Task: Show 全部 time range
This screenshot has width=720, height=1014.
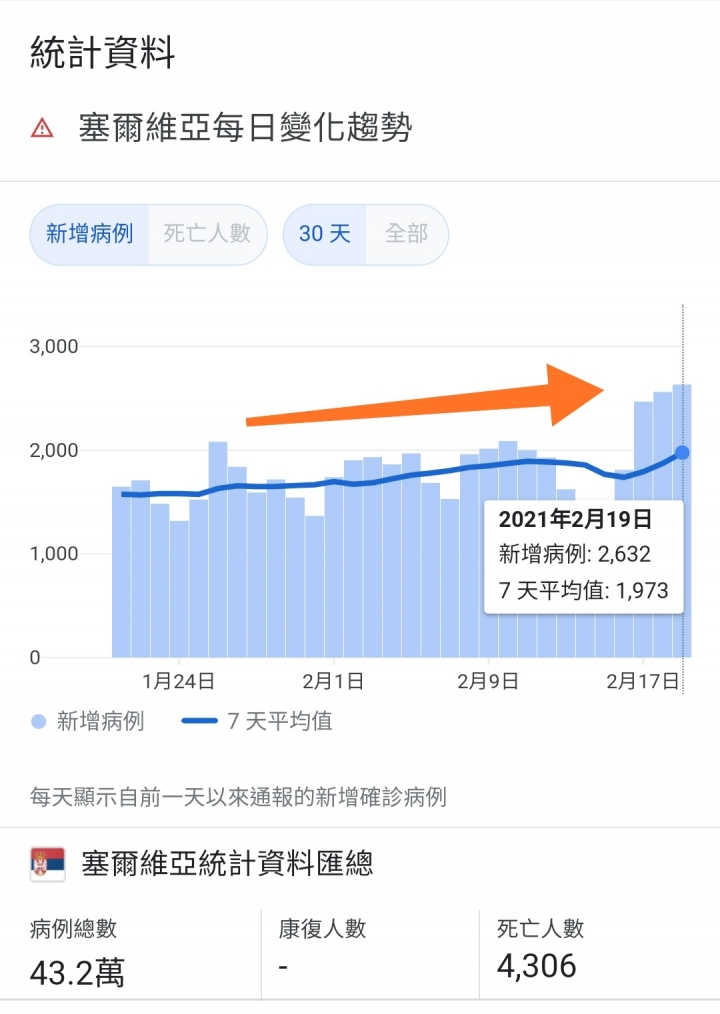Action: tap(406, 234)
